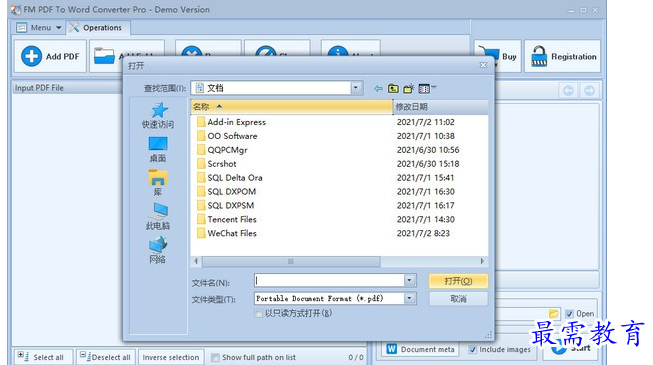Expand the file name dropdown arrow
The height and width of the screenshot is (365, 653).
coord(410,280)
